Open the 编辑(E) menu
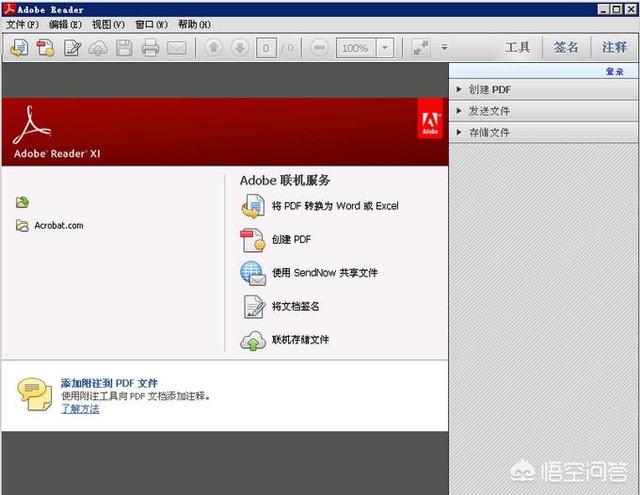This screenshot has height=495, width=640. pyautogui.click(x=65, y=24)
